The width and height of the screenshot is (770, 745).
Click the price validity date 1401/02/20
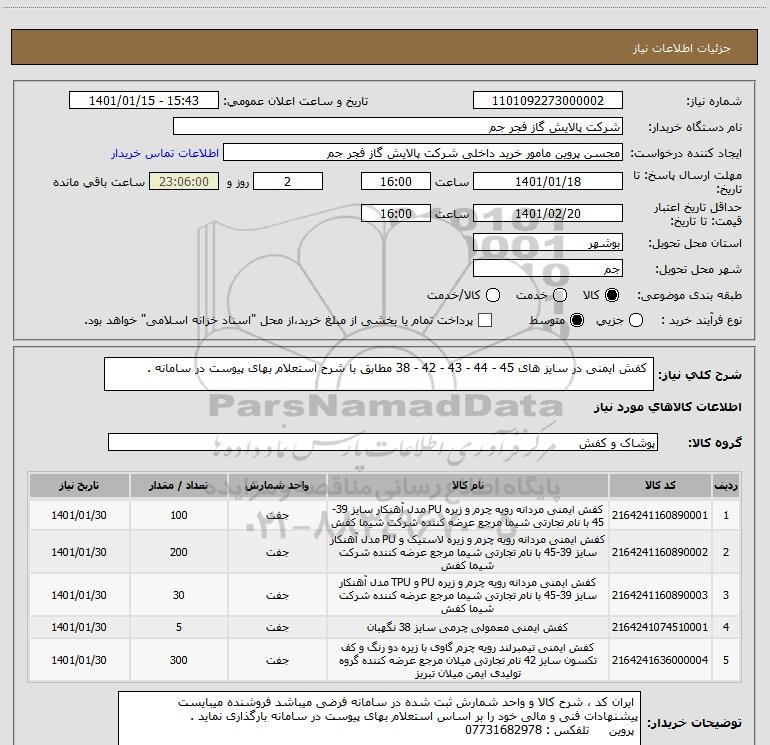point(548,214)
